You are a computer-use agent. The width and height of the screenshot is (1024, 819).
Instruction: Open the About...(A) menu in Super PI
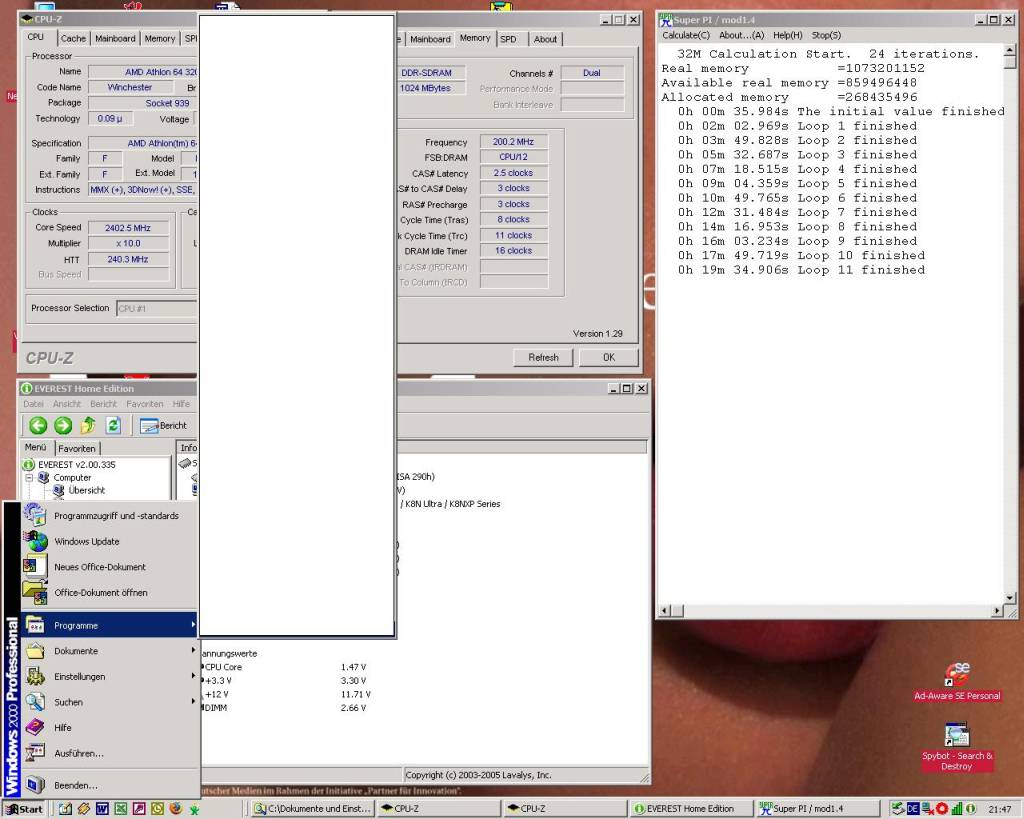click(x=741, y=35)
